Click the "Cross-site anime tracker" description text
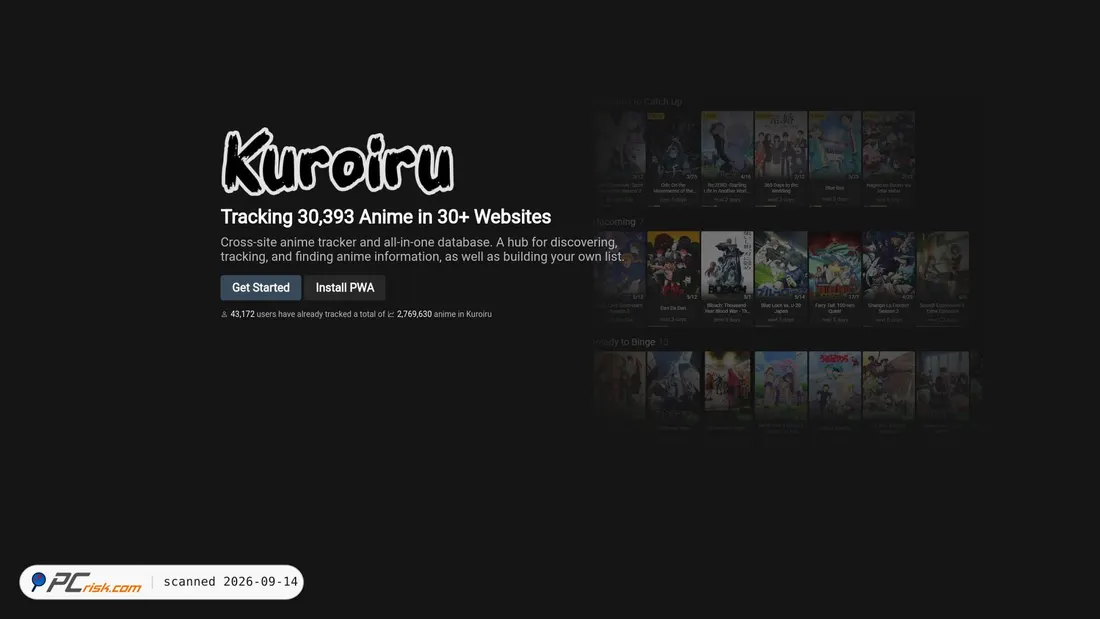 pos(422,249)
